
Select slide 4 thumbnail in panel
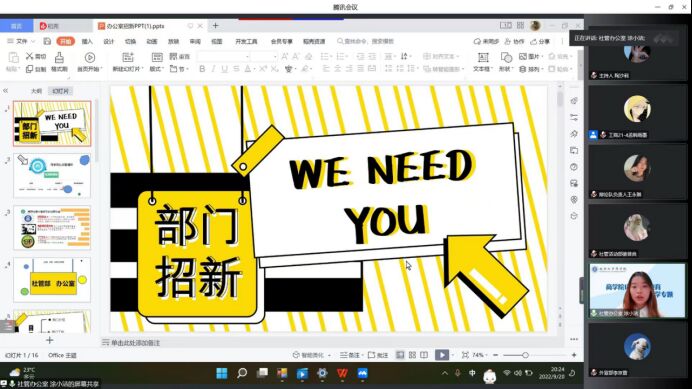click(52, 280)
